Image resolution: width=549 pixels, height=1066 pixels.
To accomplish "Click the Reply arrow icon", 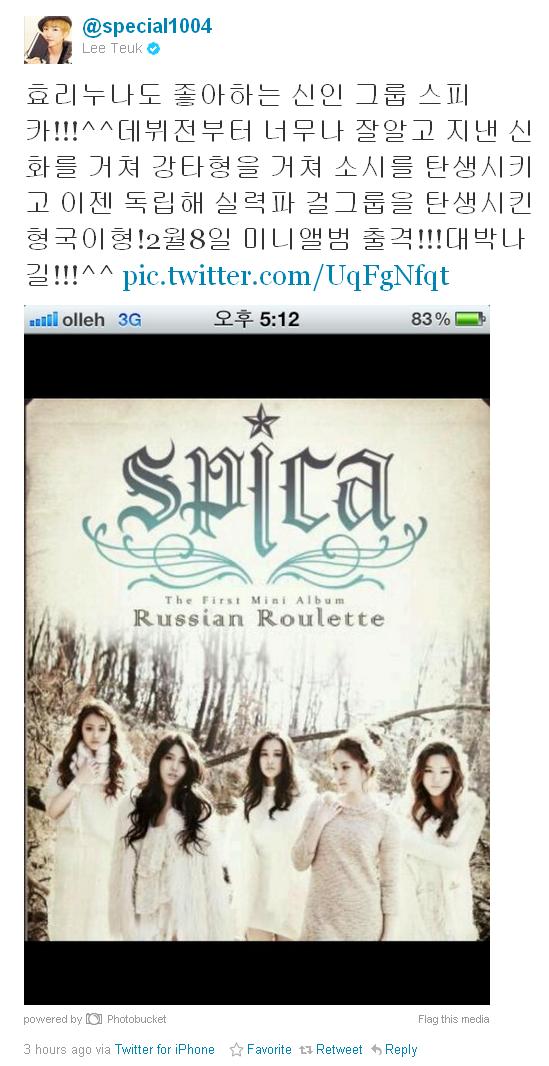I will 376,1049.
